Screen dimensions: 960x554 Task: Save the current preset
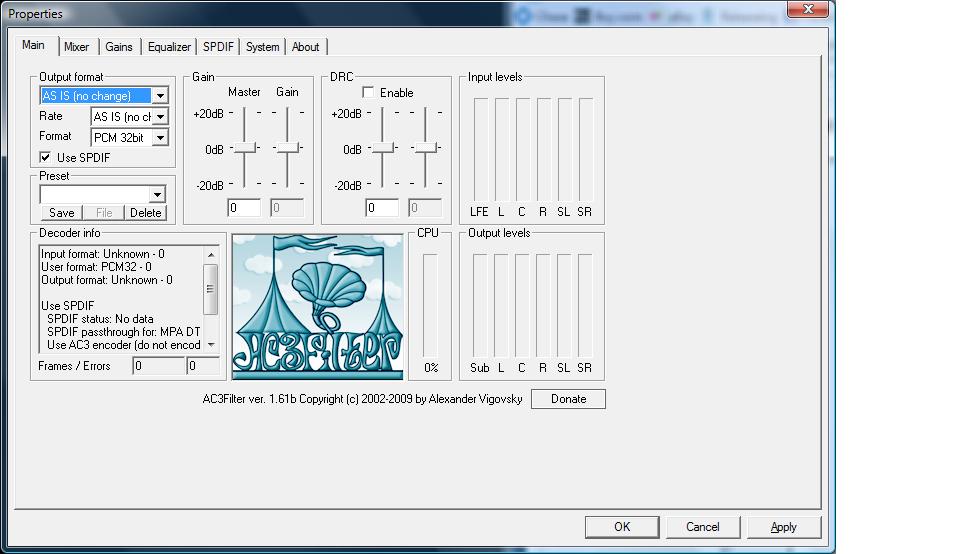click(x=61, y=212)
